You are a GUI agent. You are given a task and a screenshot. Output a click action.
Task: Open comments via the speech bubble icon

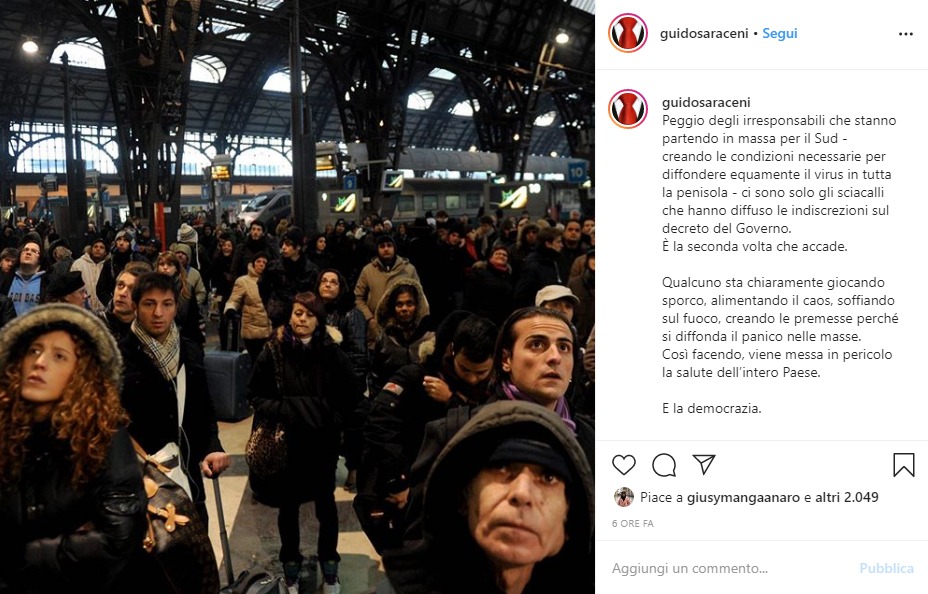[664, 465]
